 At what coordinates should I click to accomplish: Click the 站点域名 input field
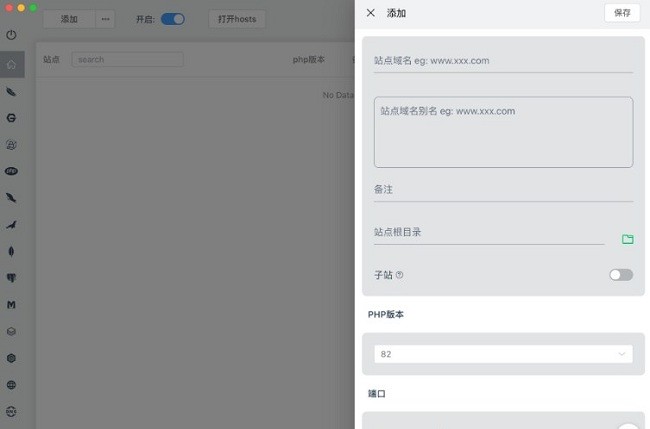(x=503, y=60)
